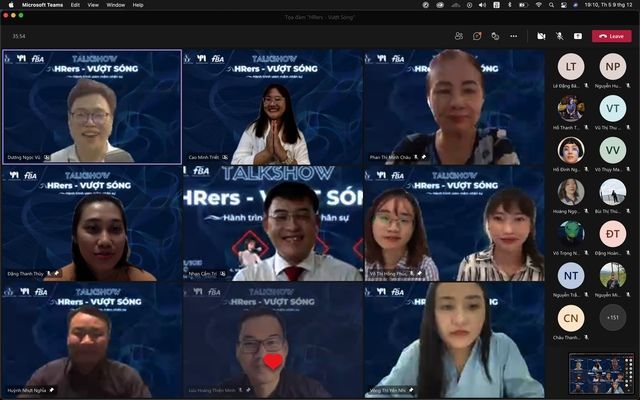
Task: Open the meeting chat icon
Action: 477,36
